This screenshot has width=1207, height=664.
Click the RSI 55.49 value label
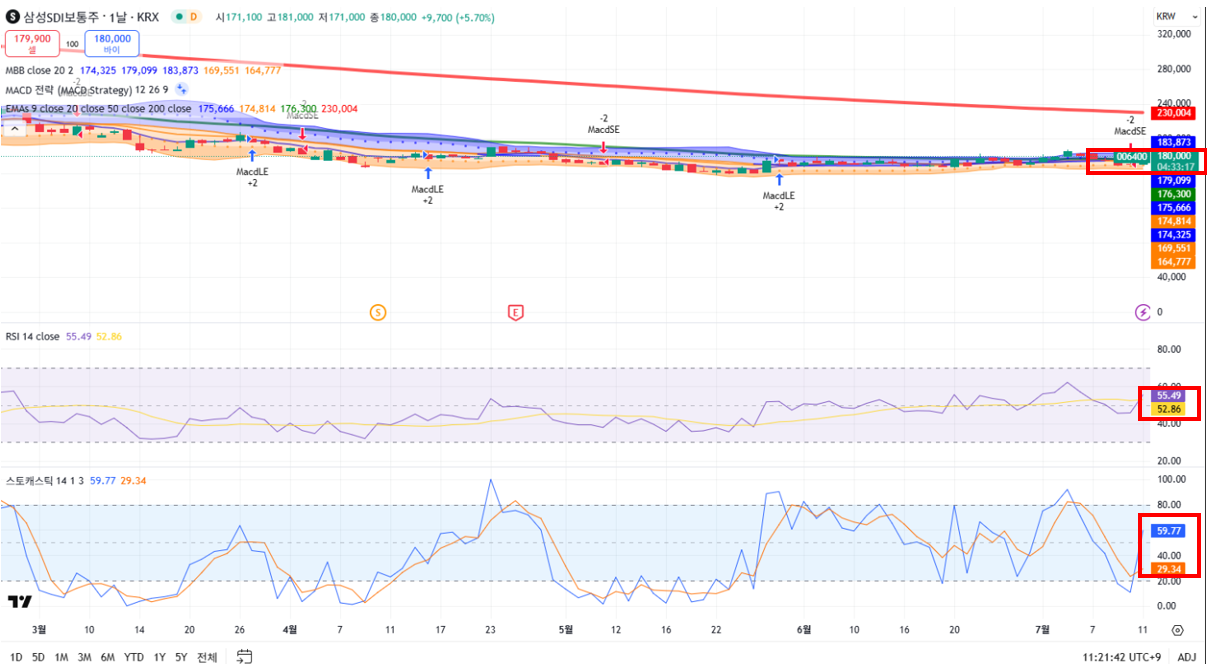click(x=1168, y=396)
